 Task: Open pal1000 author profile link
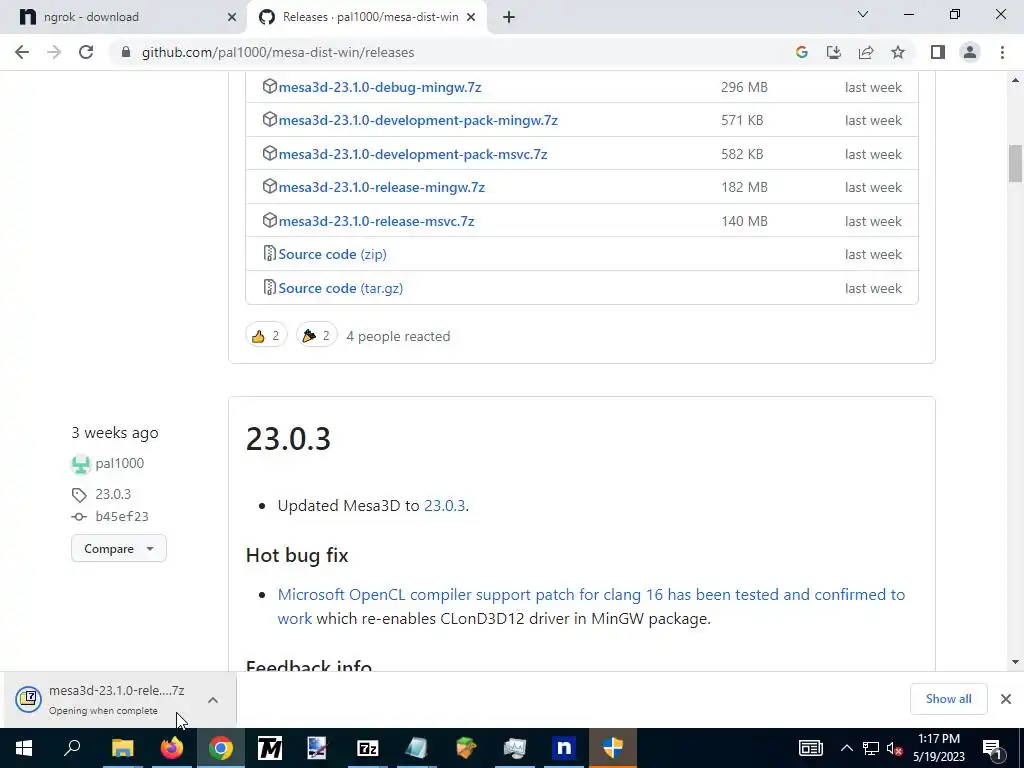[x=120, y=464]
